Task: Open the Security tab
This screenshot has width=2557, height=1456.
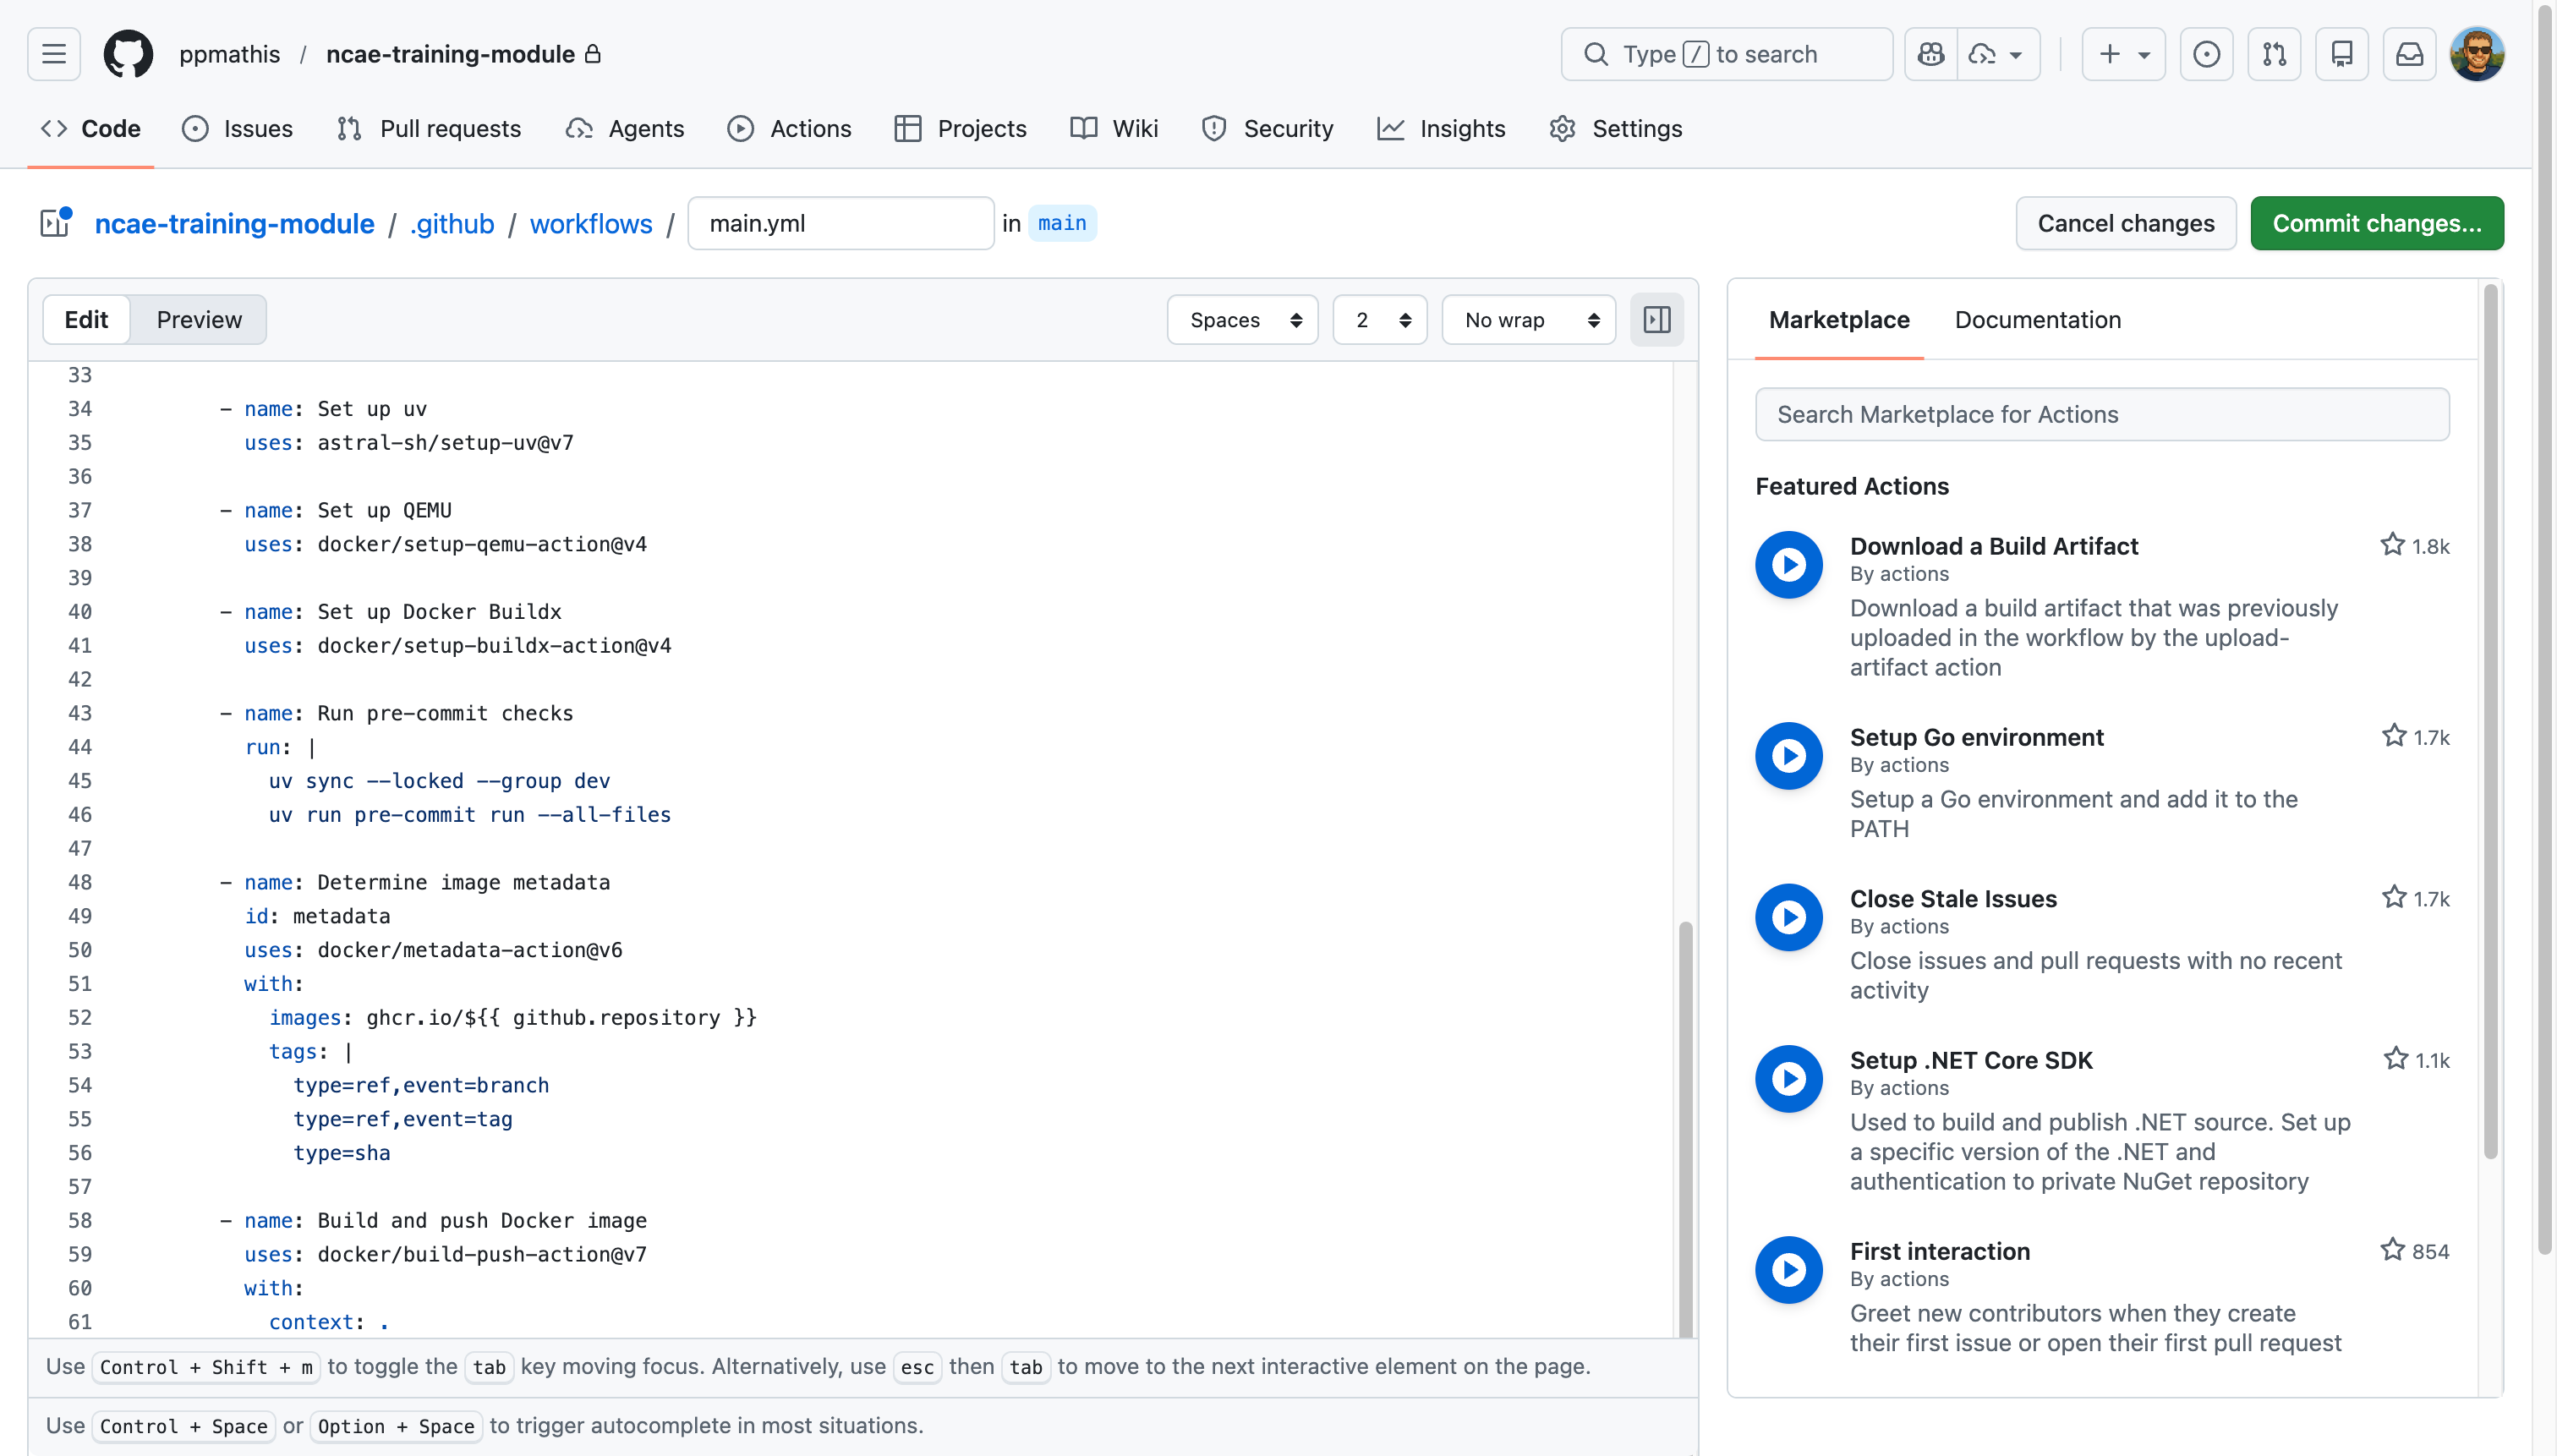Action: pyautogui.click(x=1267, y=129)
